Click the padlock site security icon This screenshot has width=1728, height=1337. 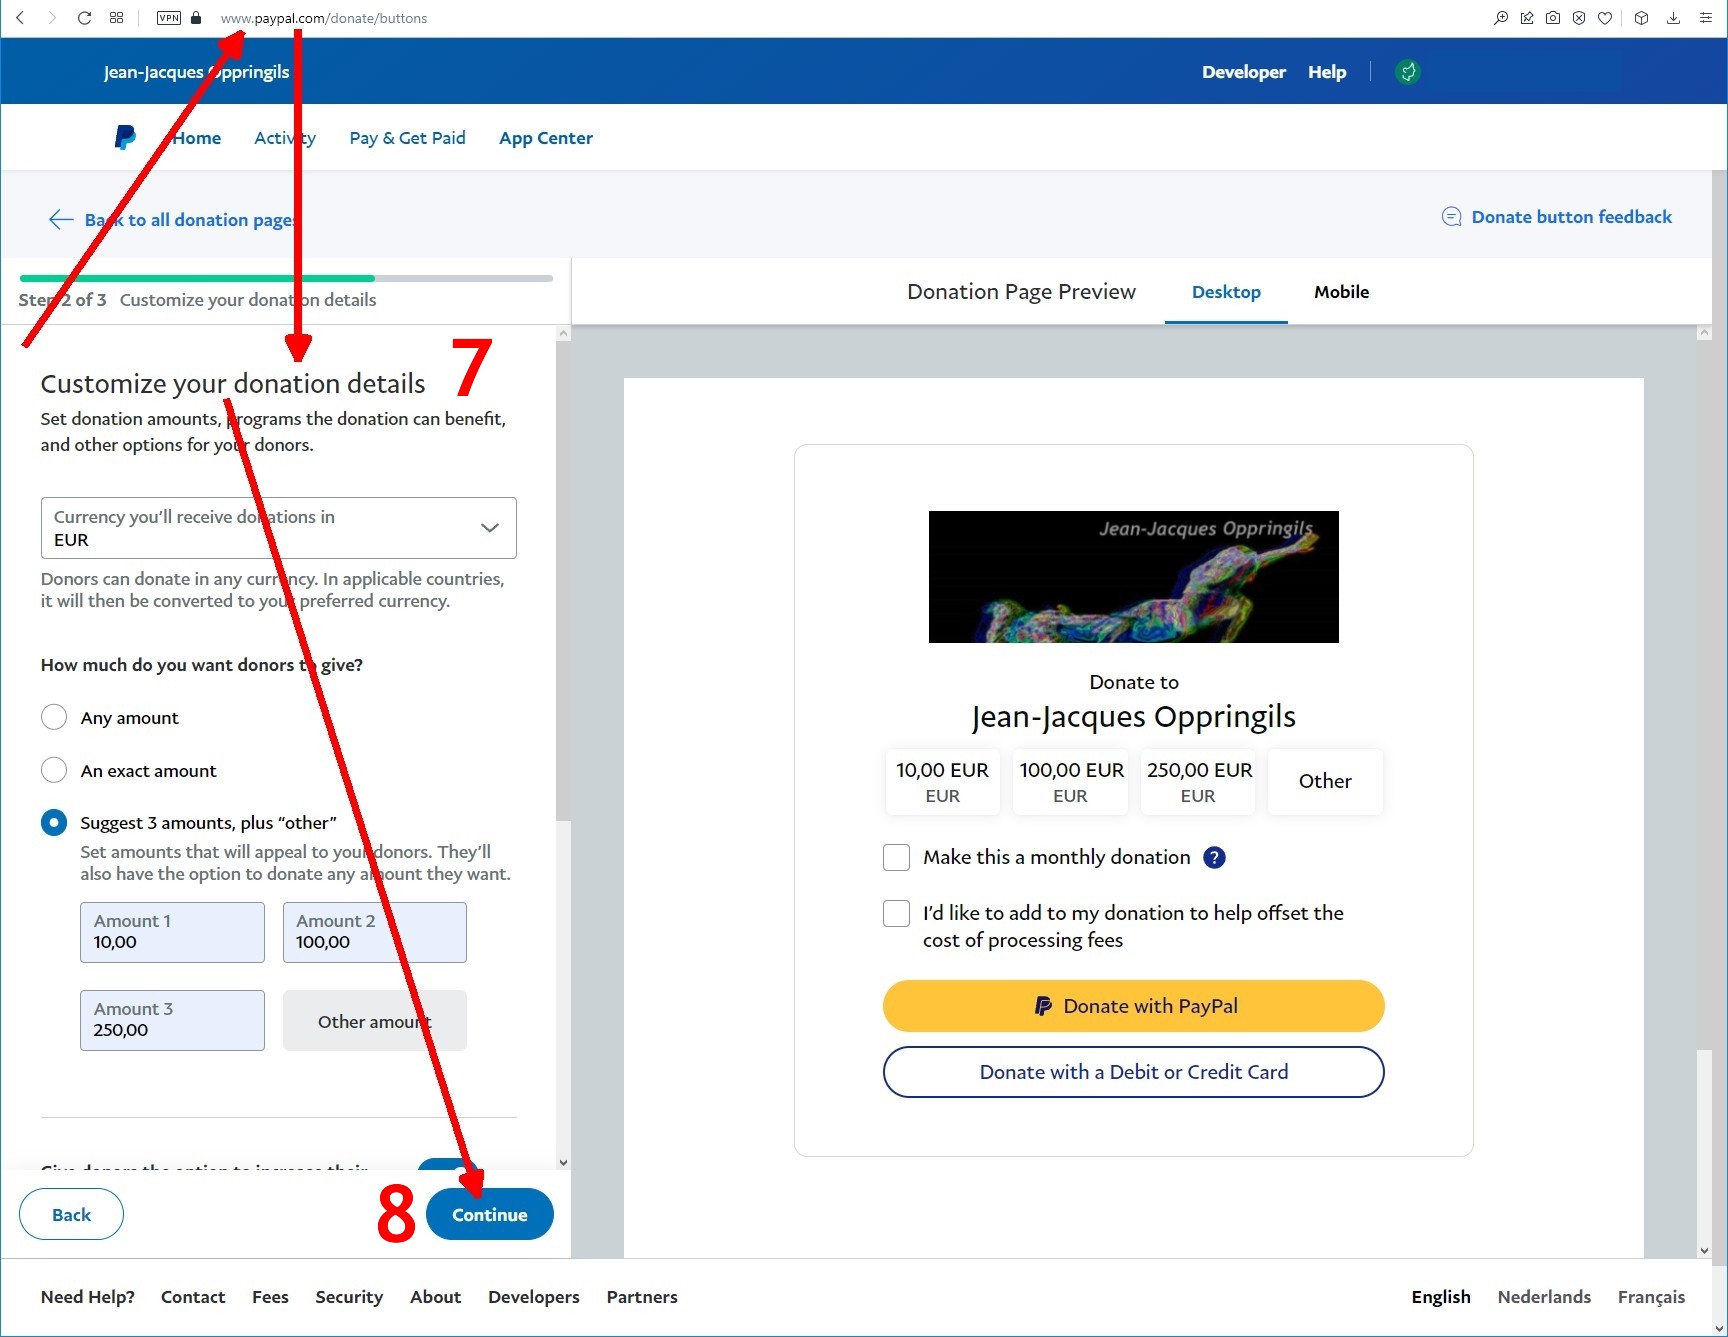(x=196, y=18)
